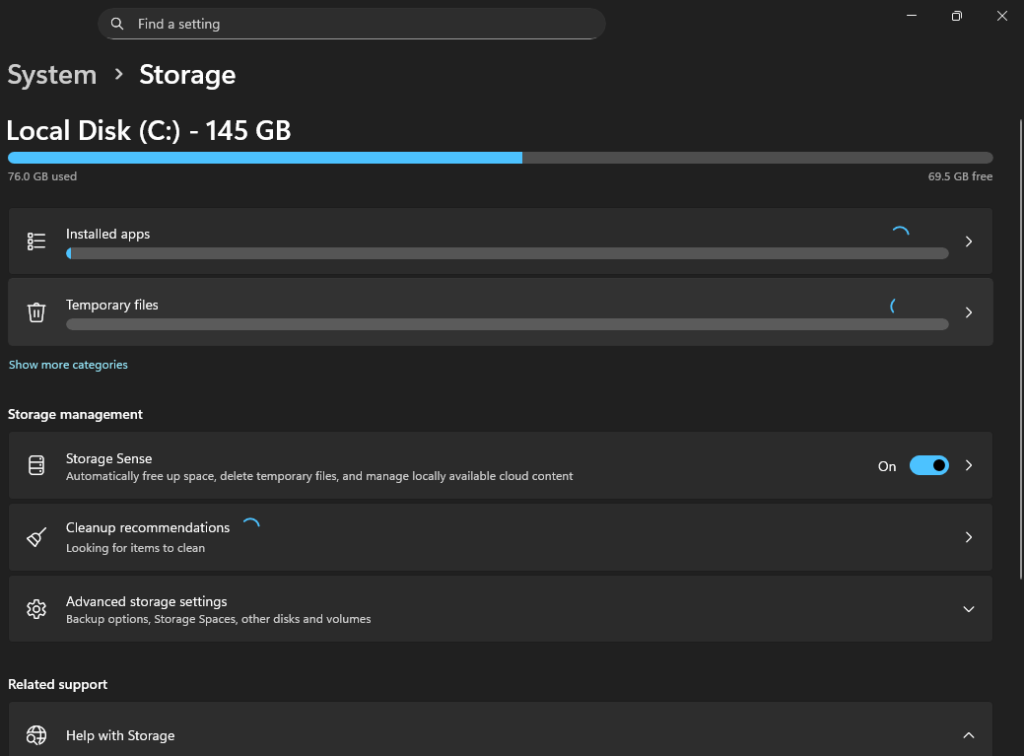Open the Installed apps storage page
Viewport: 1024px width, 756px height.
pos(968,240)
